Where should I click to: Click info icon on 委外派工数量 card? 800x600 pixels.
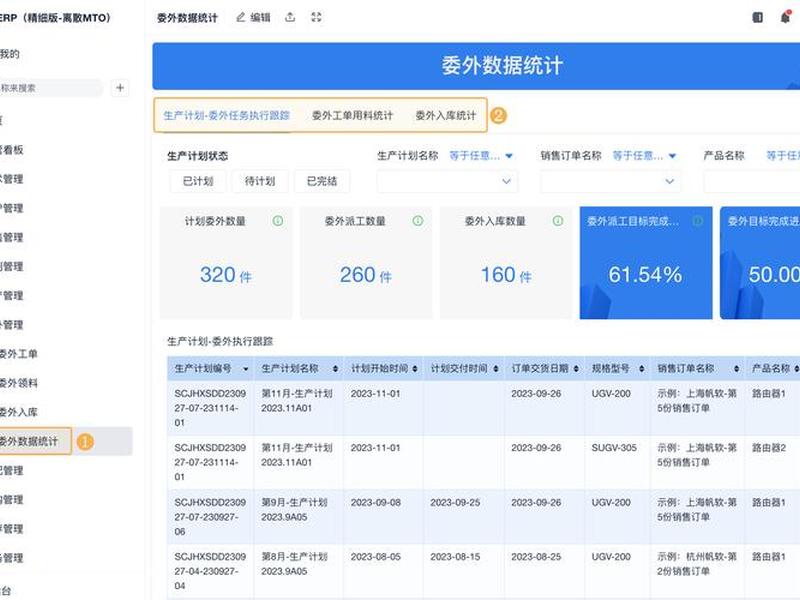tap(418, 221)
